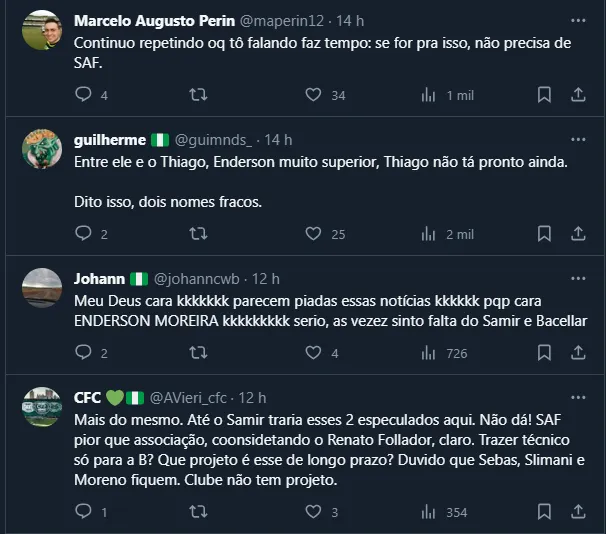
Task: Reply to Johann's tweet
Action: pyautogui.click(x=84, y=353)
